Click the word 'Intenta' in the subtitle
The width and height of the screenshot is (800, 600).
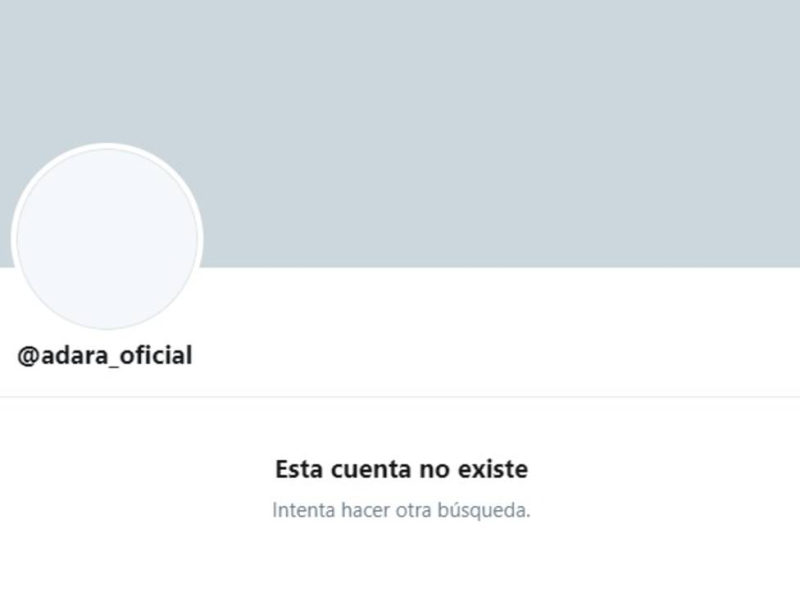[x=304, y=510]
